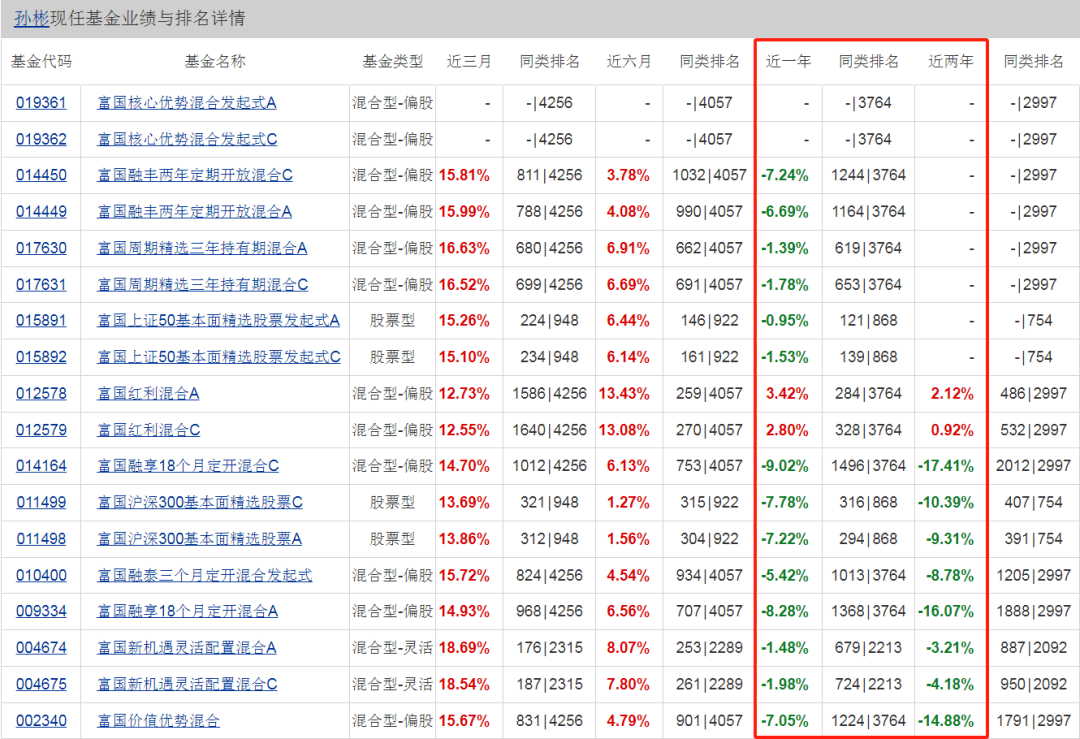
Task: Click the 基金类型 column header
Action: [393, 61]
